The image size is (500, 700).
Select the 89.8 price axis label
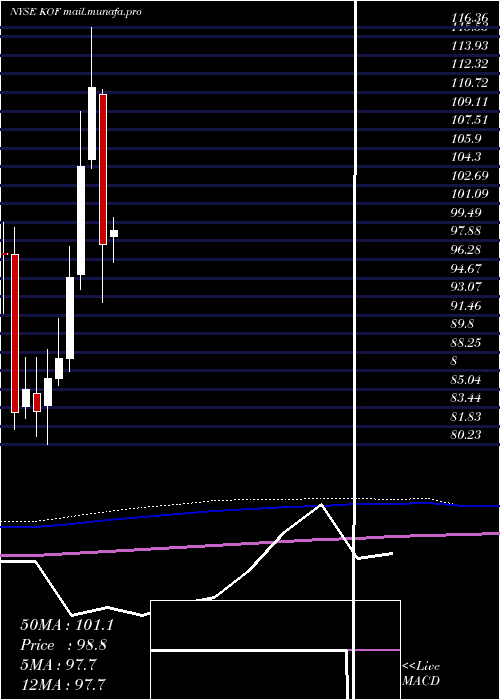pyautogui.click(x=463, y=324)
